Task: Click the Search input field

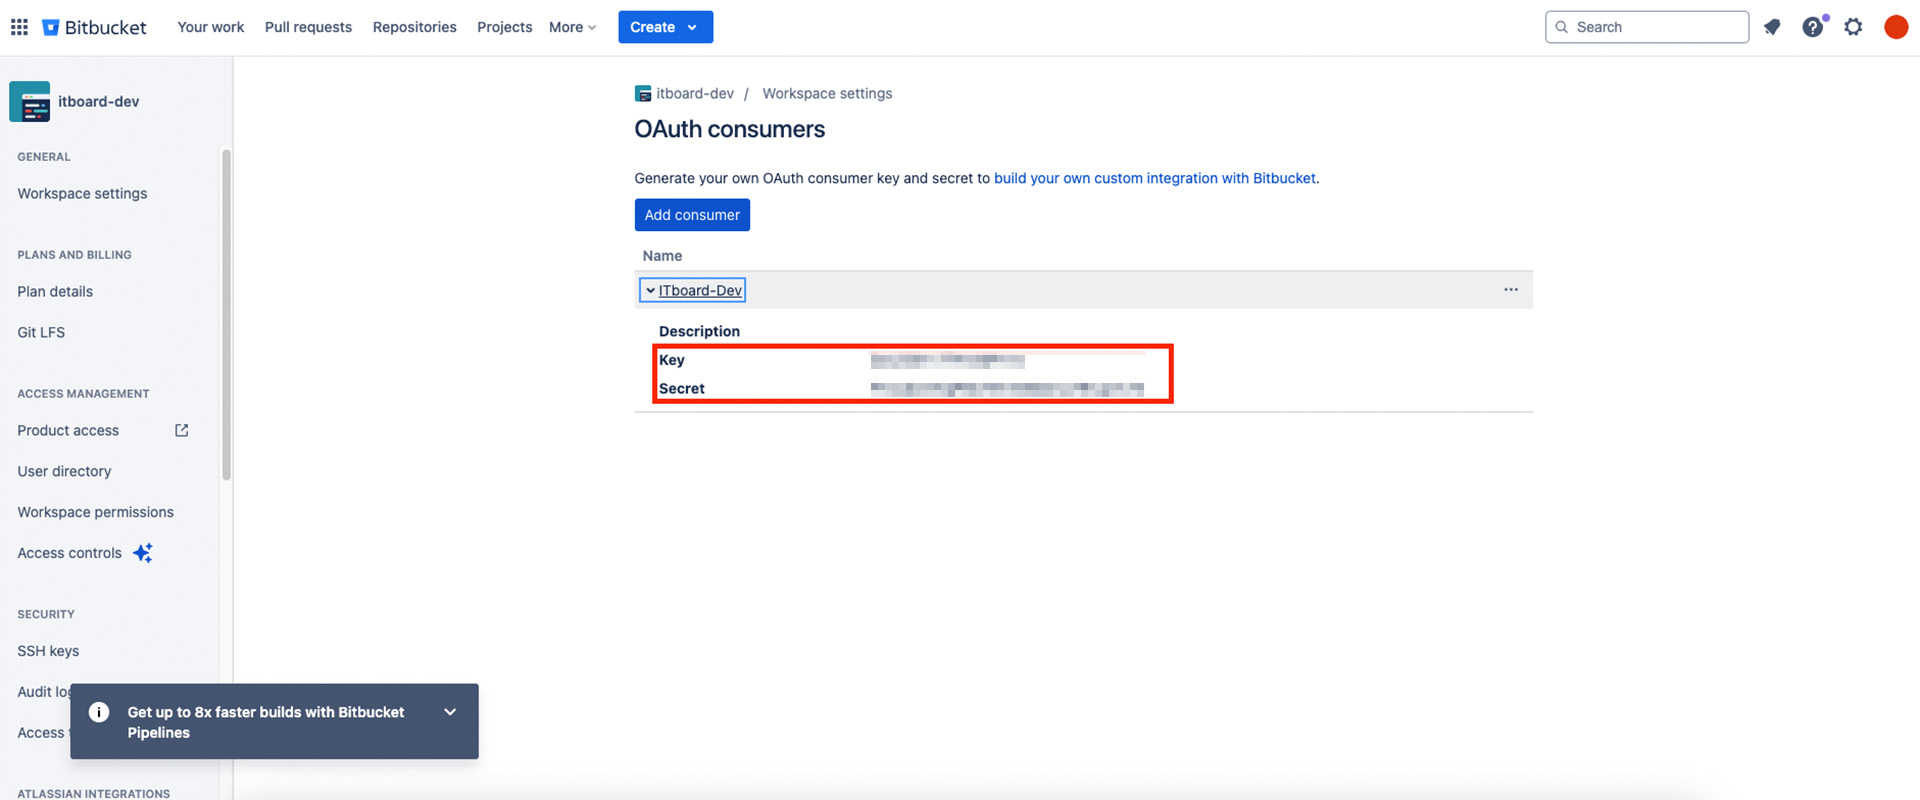Action: (1655, 27)
